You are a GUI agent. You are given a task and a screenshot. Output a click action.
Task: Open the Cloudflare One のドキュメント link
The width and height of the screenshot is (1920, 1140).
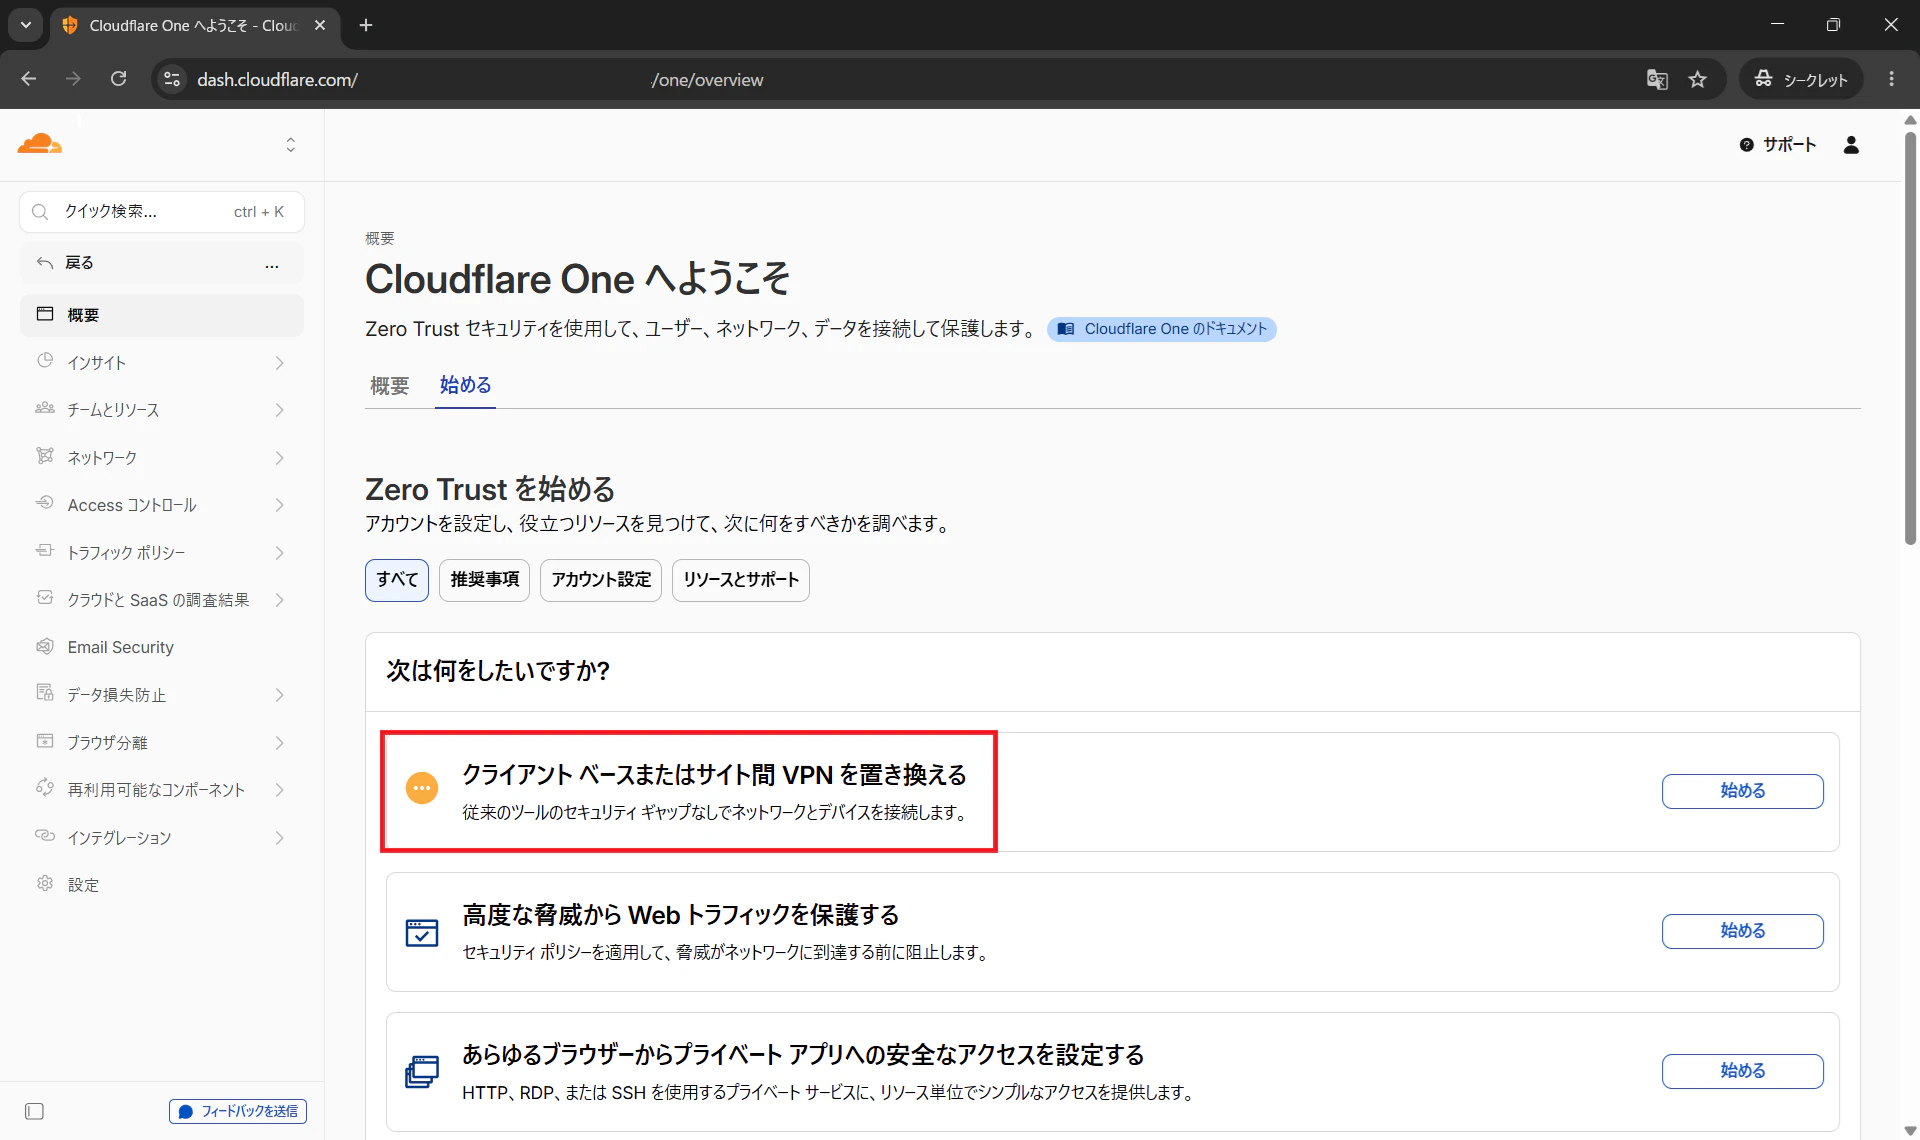pyautogui.click(x=1162, y=329)
